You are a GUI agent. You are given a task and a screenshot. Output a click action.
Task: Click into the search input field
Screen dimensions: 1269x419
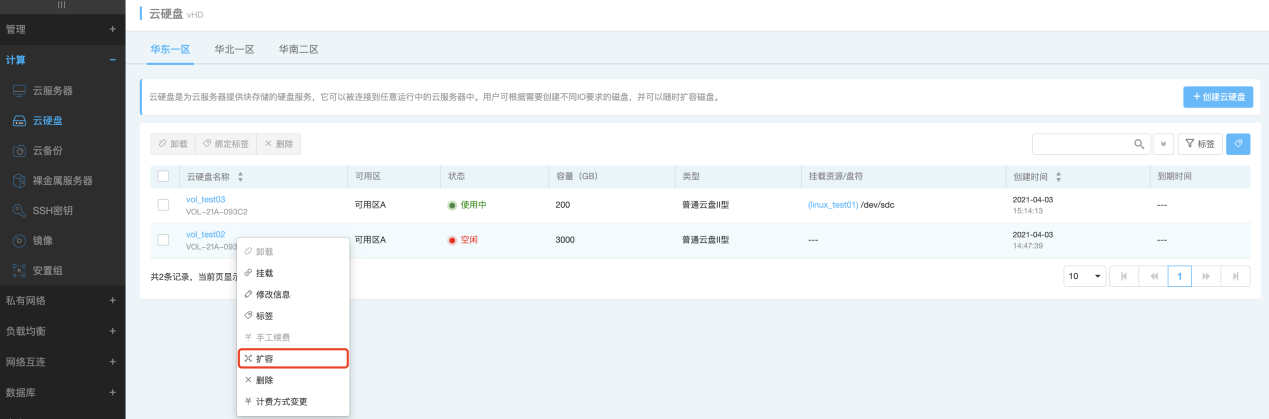click(x=1080, y=144)
